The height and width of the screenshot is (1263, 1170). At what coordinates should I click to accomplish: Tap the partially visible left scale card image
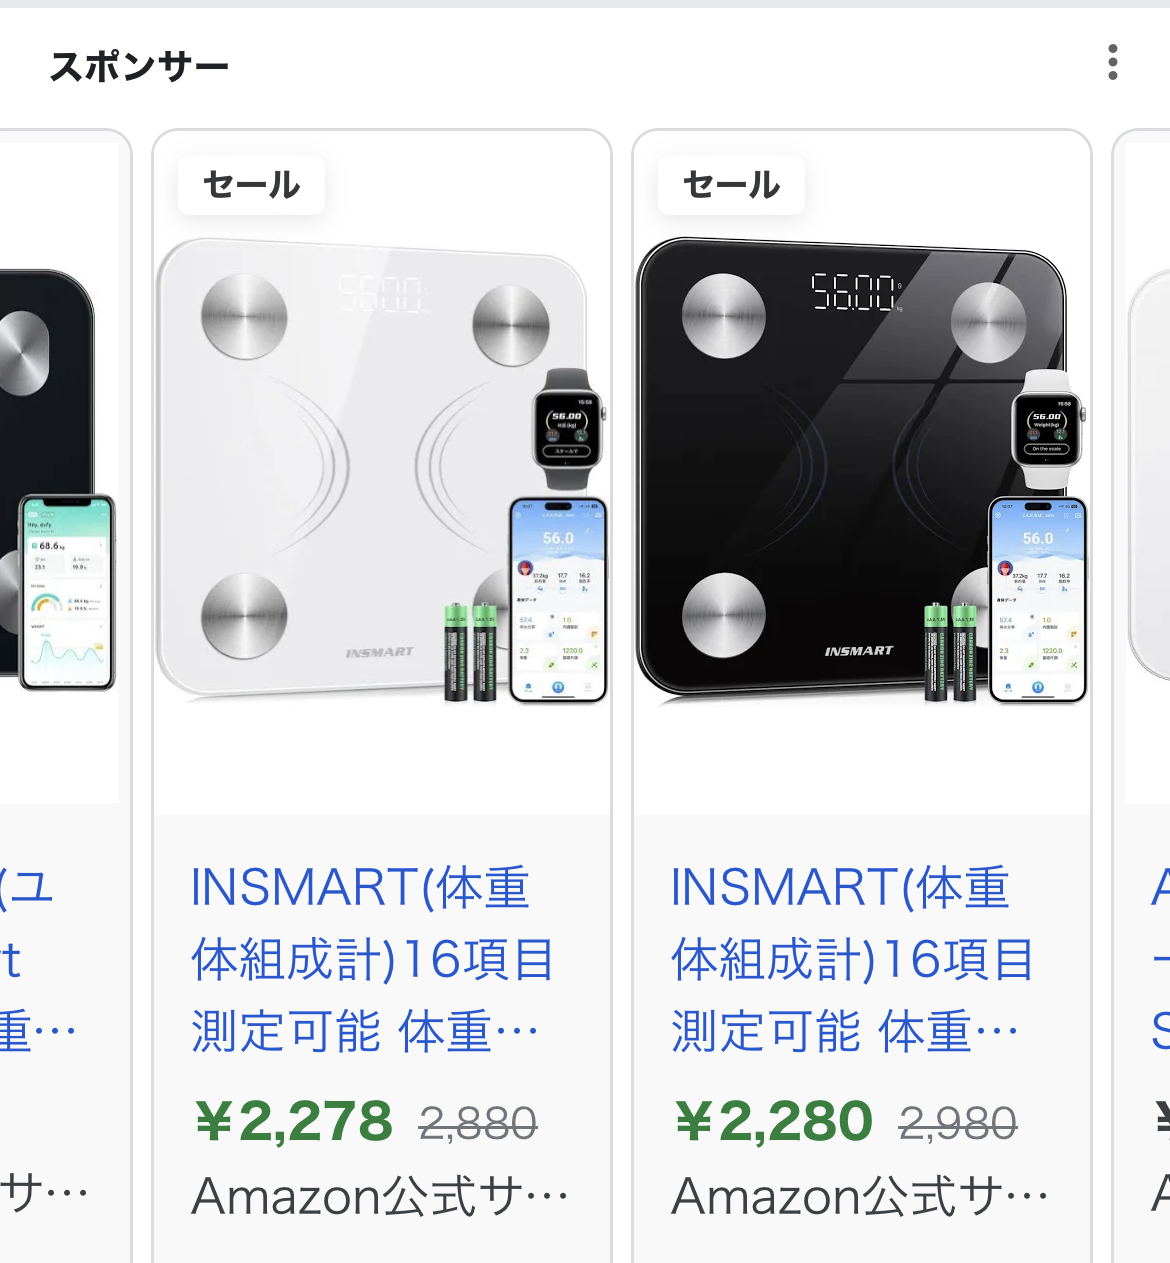click(59, 473)
